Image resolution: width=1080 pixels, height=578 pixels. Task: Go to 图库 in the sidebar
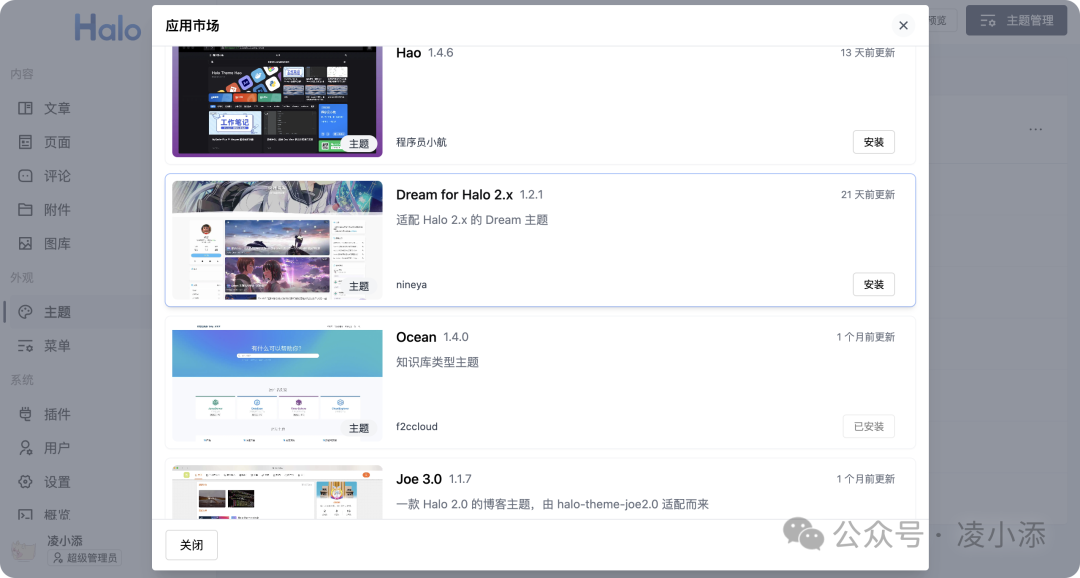tap(57, 243)
